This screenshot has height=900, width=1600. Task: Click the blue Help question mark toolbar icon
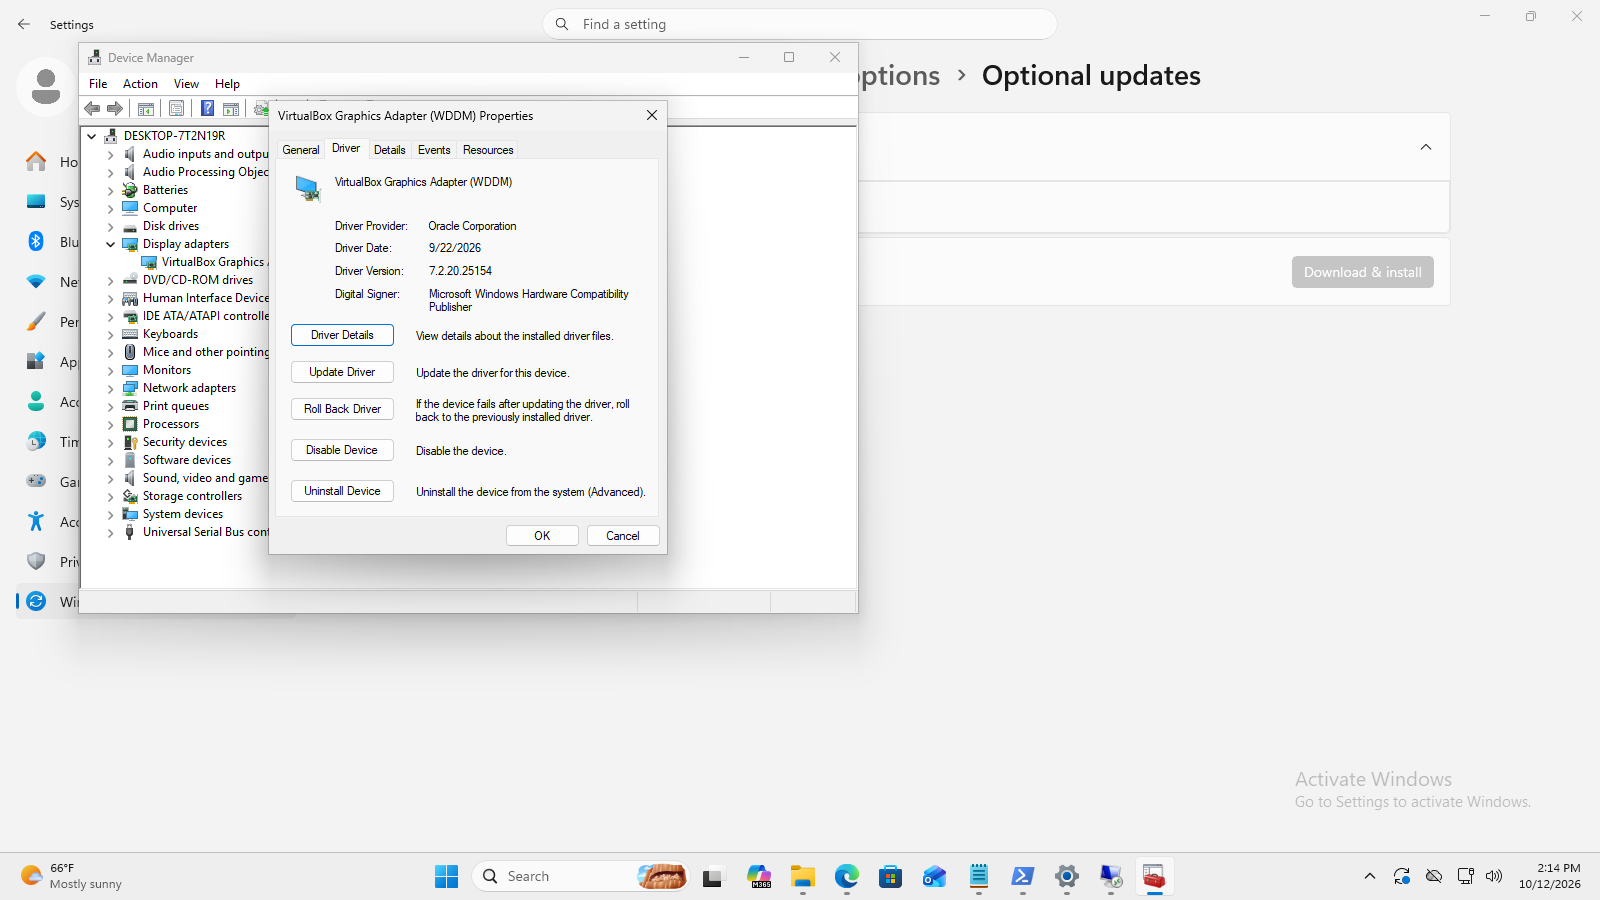[207, 109]
